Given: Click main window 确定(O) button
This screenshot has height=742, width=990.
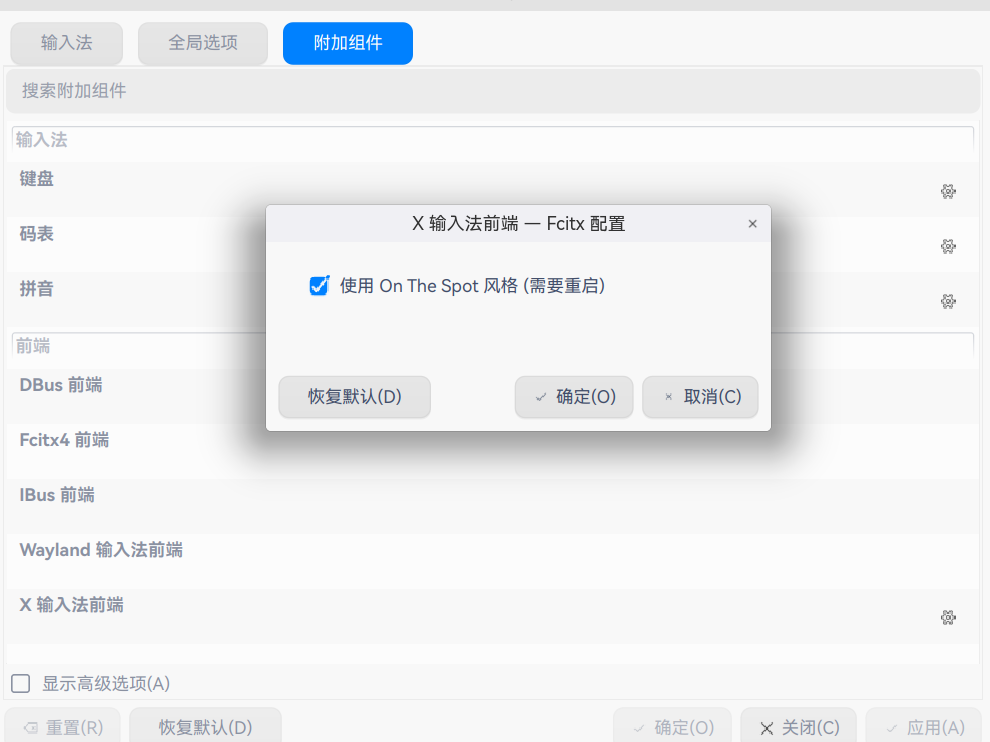Looking at the screenshot, I should pos(672,727).
